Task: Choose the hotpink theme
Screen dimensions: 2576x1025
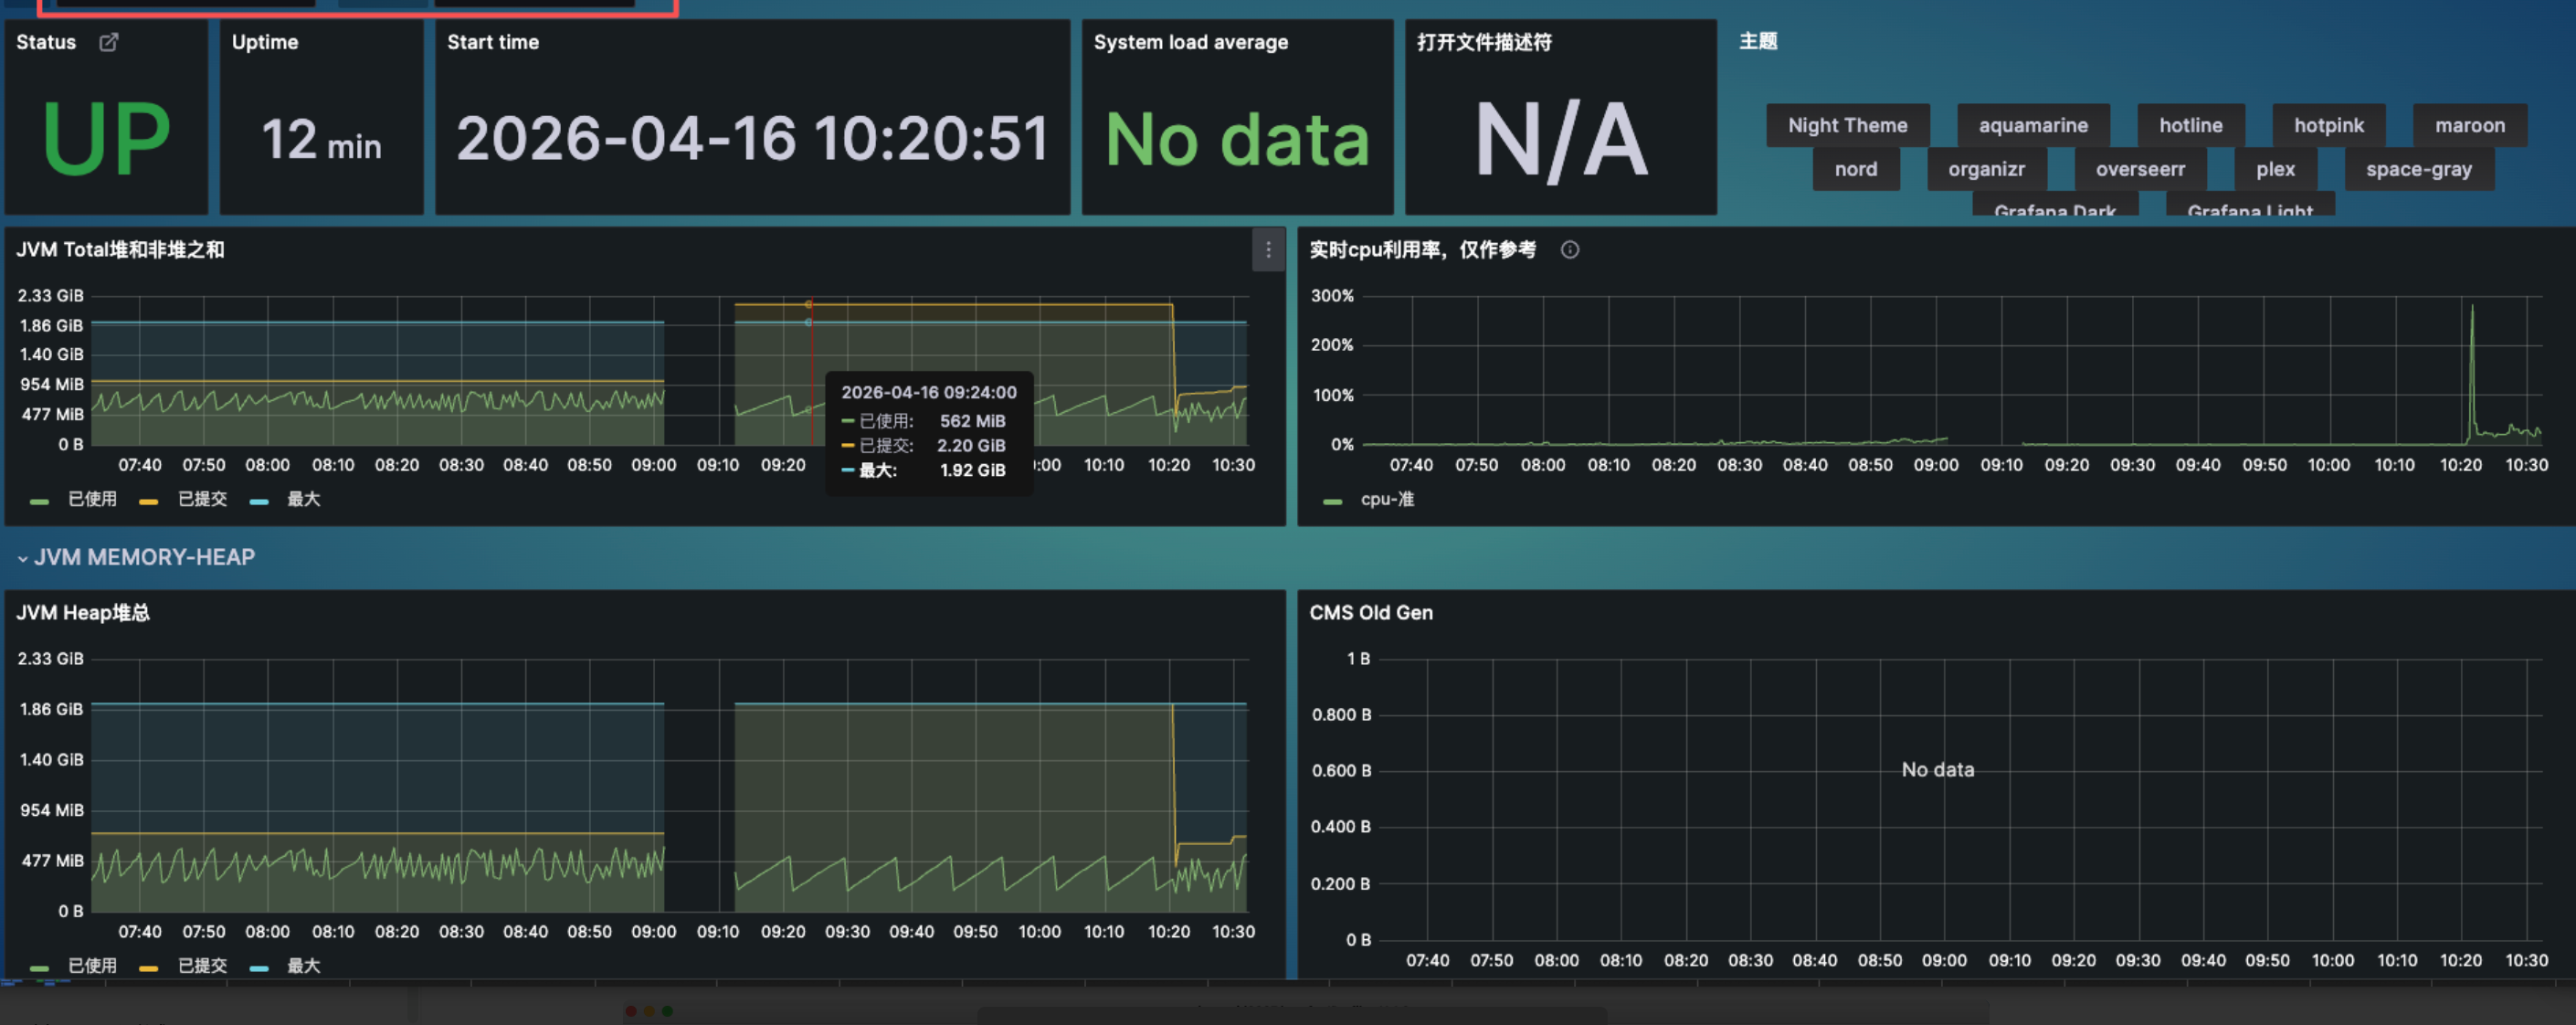Action: click(x=2328, y=126)
